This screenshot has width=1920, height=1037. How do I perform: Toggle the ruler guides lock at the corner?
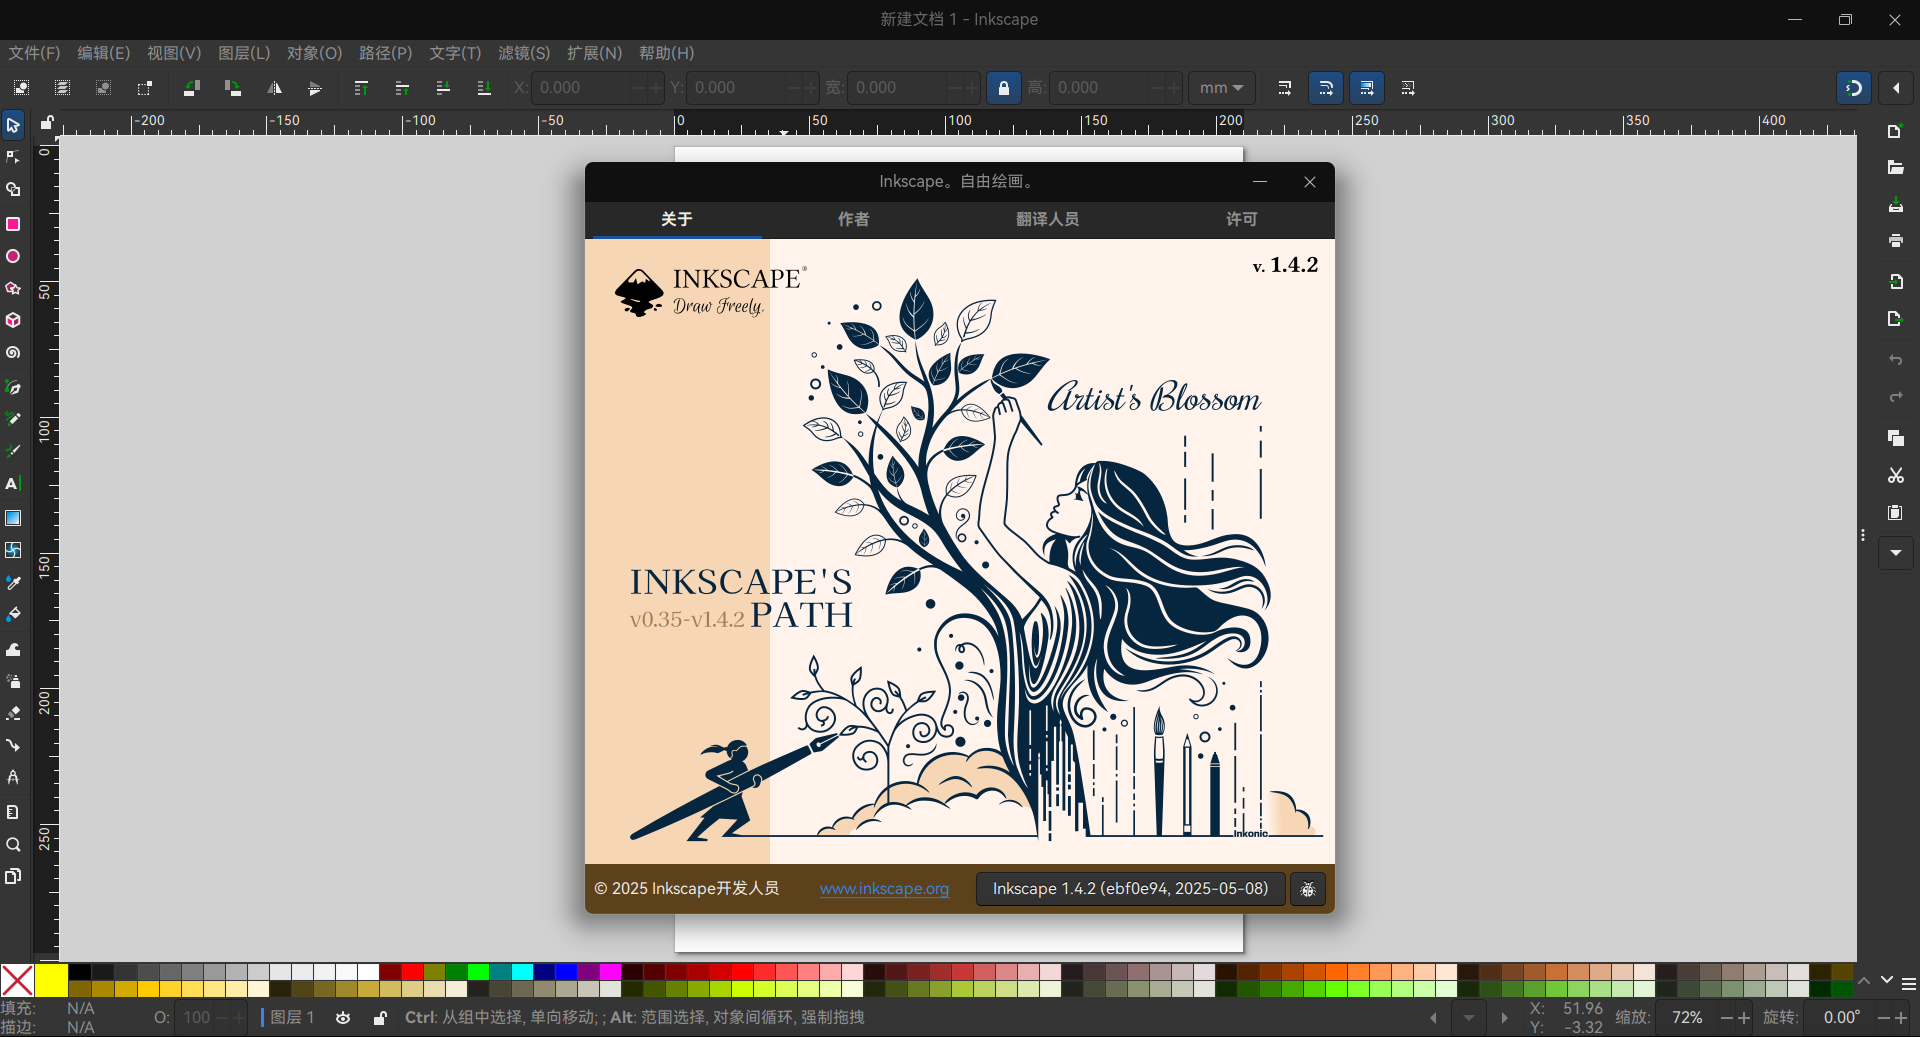click(46, 123)
